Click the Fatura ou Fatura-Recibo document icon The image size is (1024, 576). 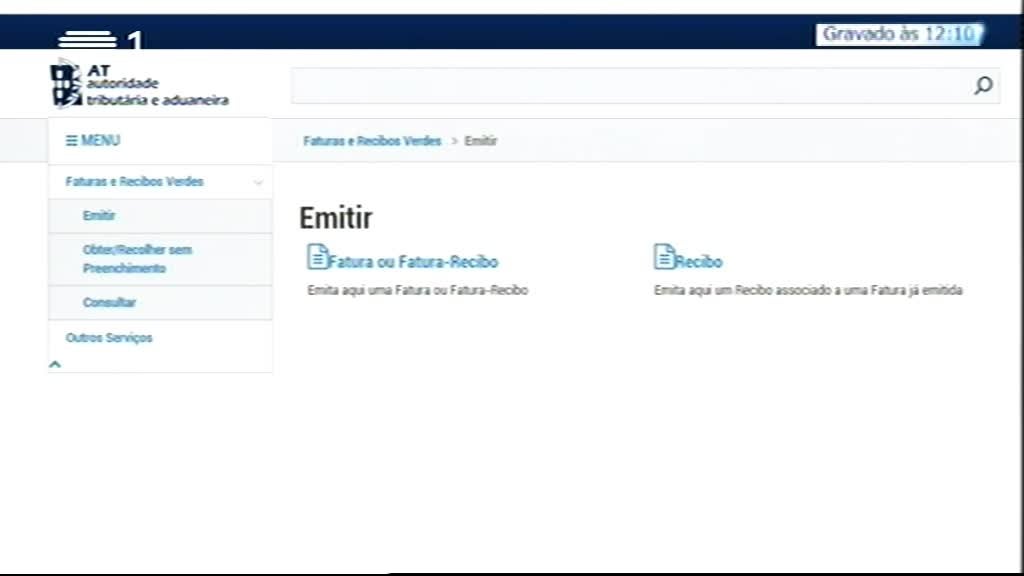pyautogui.click(x=316, y=257)
